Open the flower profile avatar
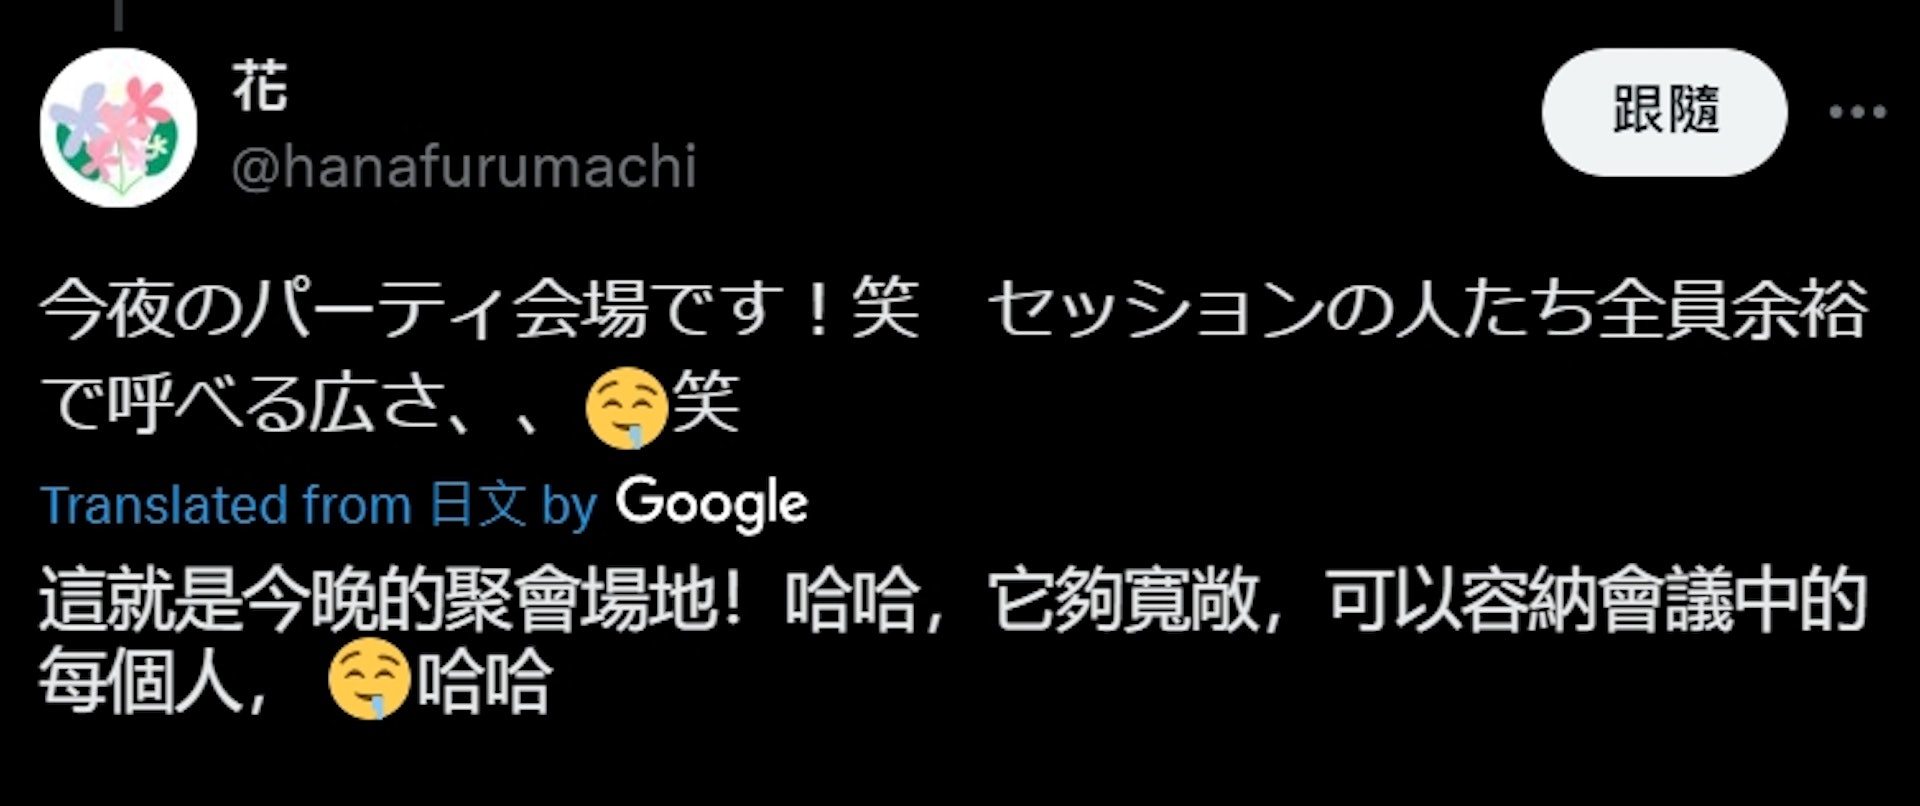Screen dimensions: 1920x806 point(119,127)
